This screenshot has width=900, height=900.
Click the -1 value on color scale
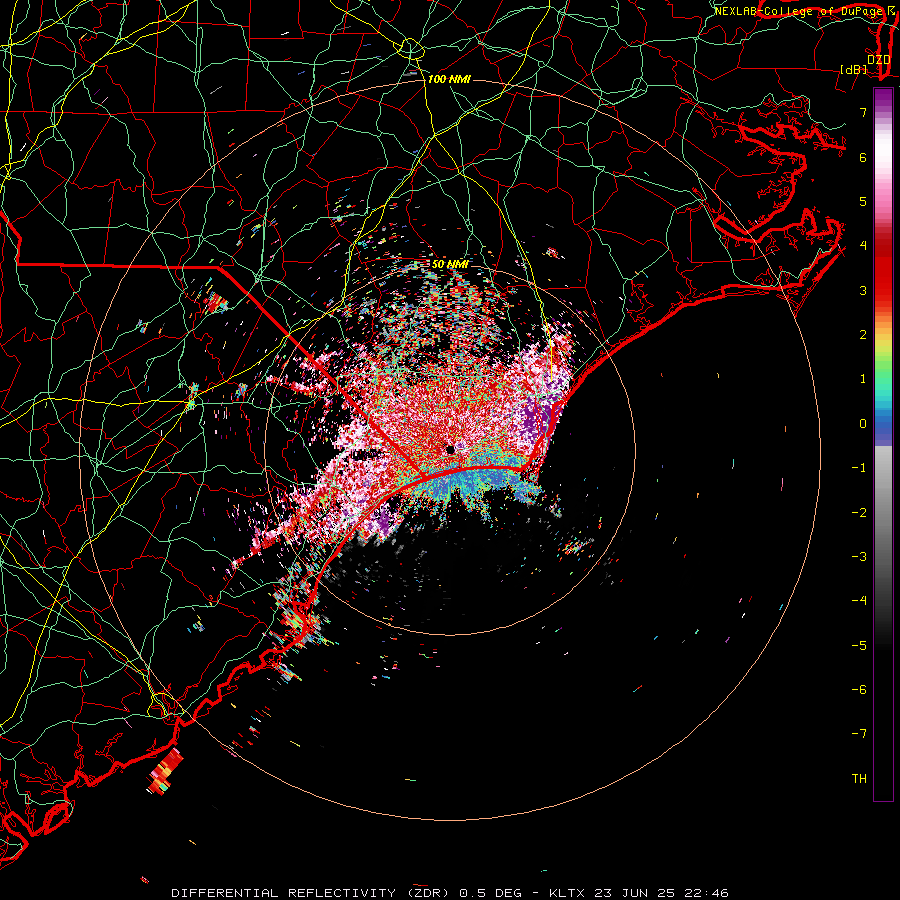point(859,468)
